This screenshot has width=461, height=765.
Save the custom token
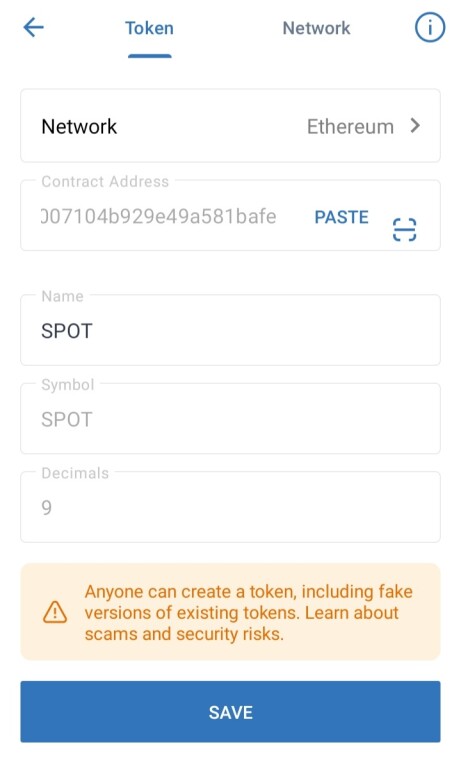[x=230, y=712]
